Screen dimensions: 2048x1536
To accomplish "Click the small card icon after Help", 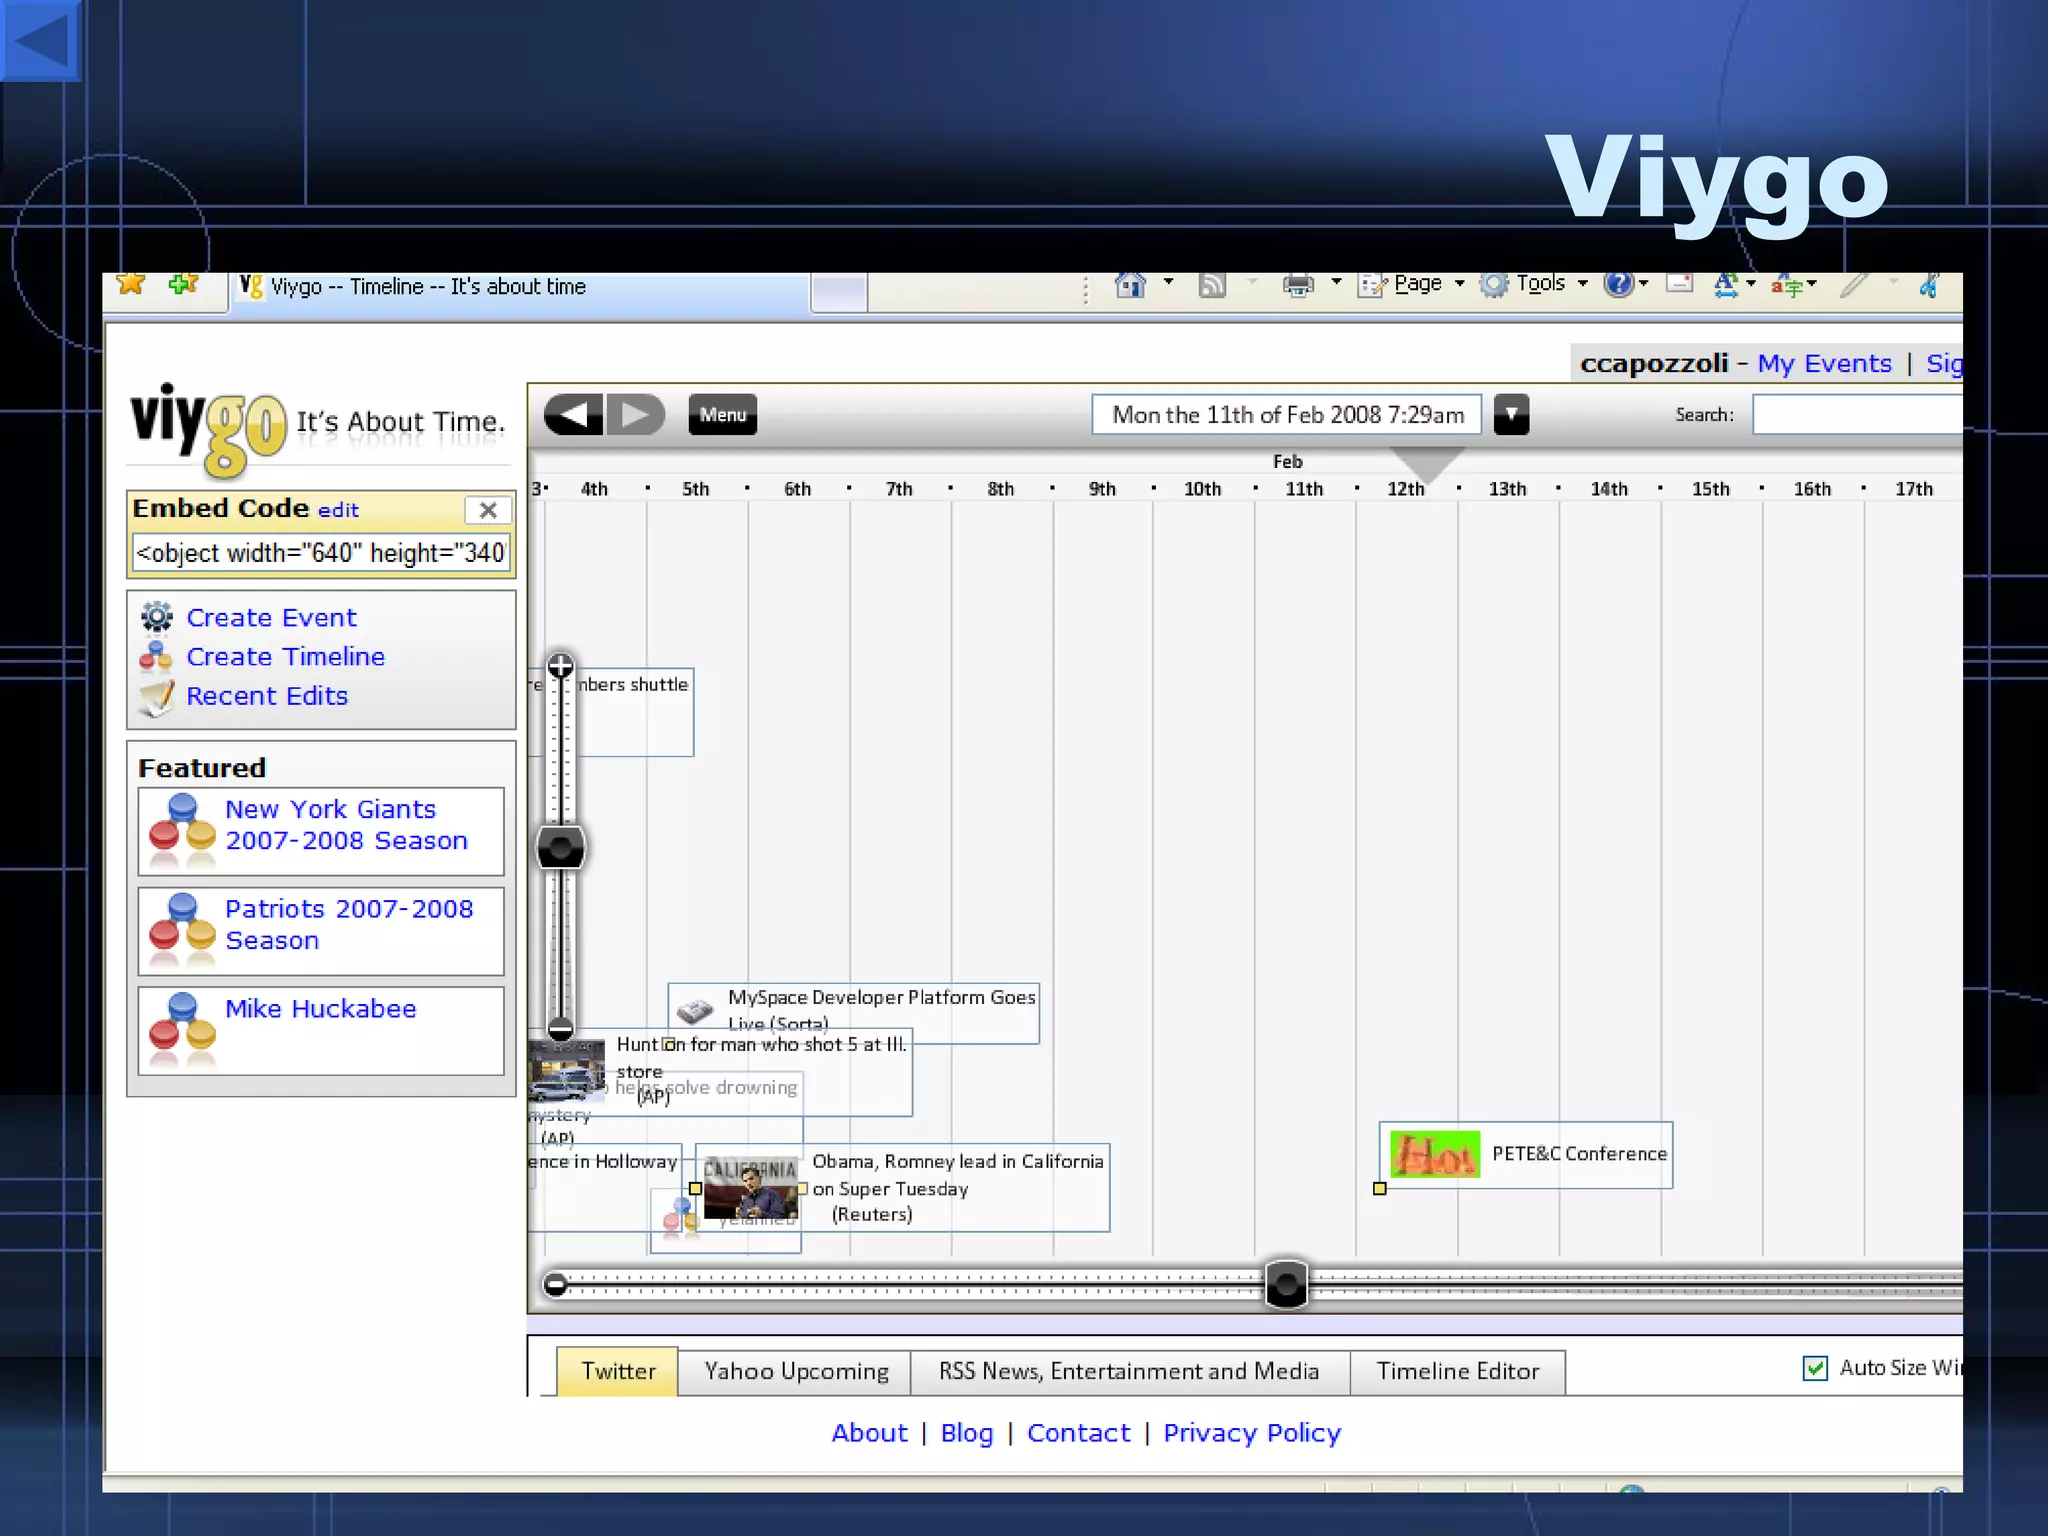I will point(1680,283).
